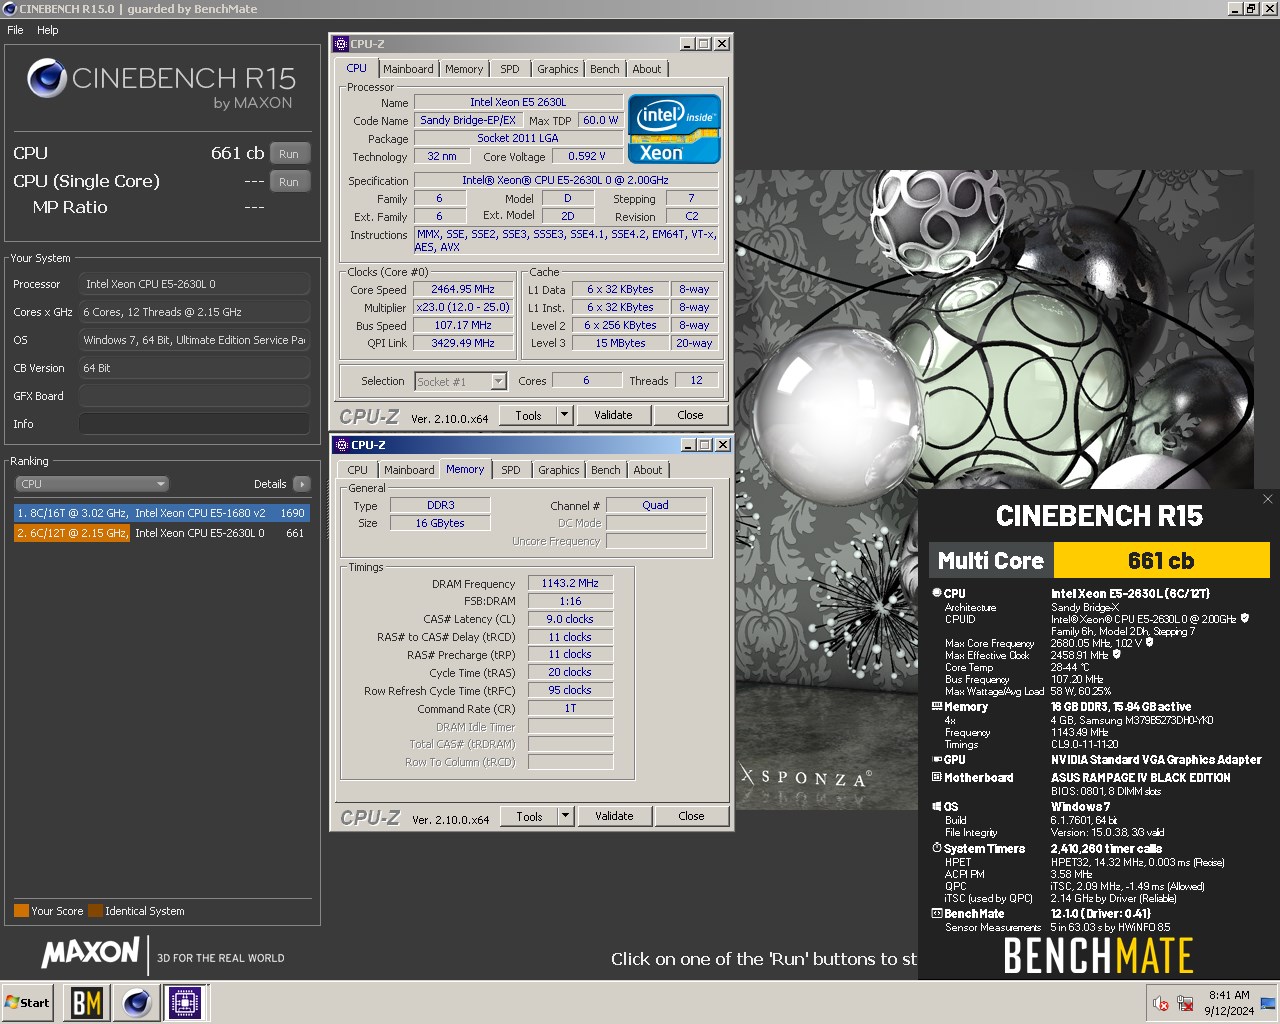Click the Core Speed value 2464.95 MHz
The width and height of the screenshot is (1280, 1024).
pyautogui.click(x=463, y=290)
